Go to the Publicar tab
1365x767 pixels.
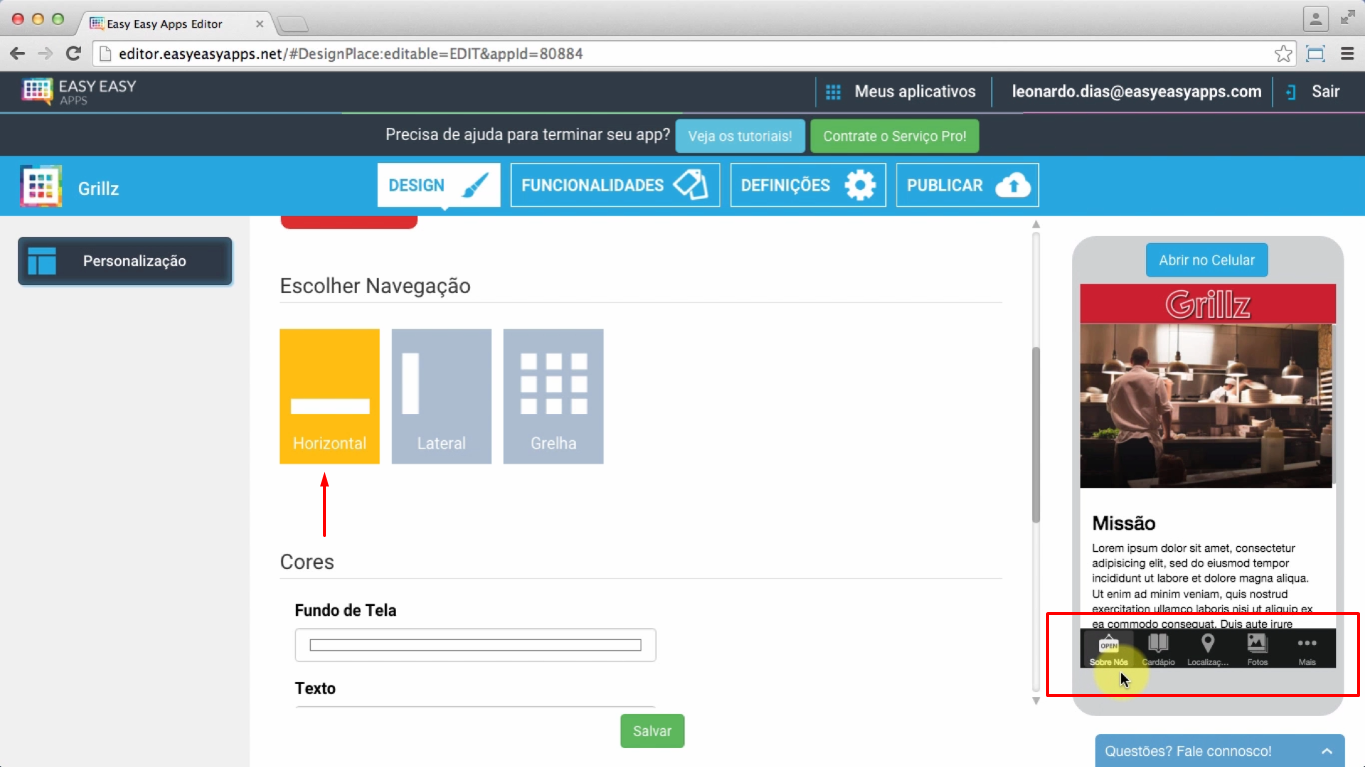(x=966, y=185)
